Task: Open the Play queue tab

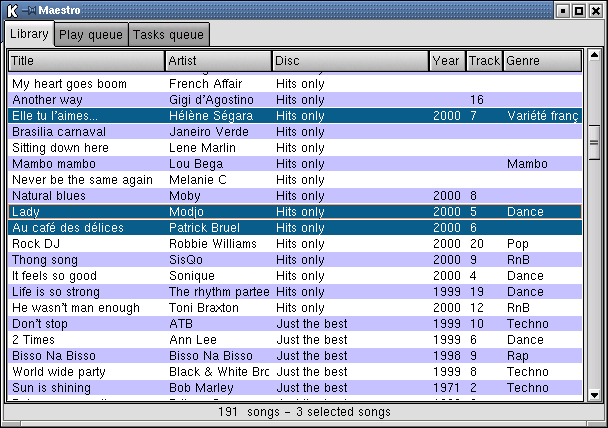Action: click(91, 35)
